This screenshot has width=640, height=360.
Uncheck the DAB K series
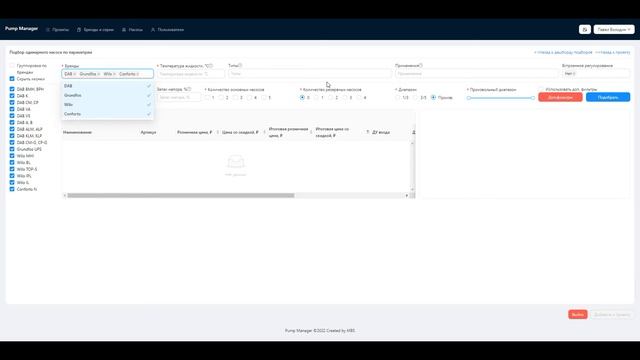pos(12,96)
